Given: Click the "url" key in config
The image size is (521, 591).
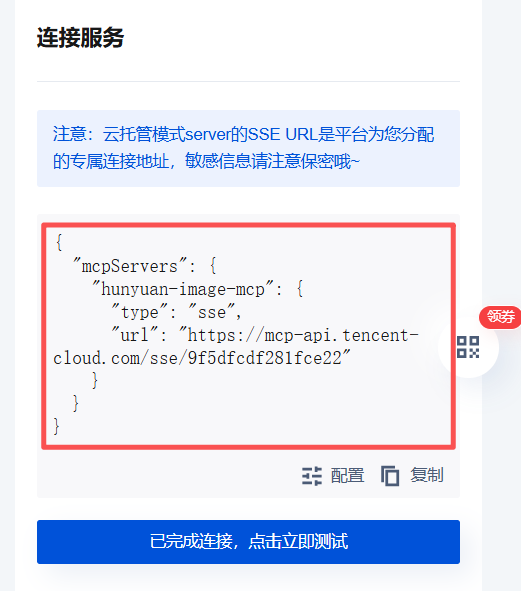Looking at the screenshot, I should pos(135,335).
